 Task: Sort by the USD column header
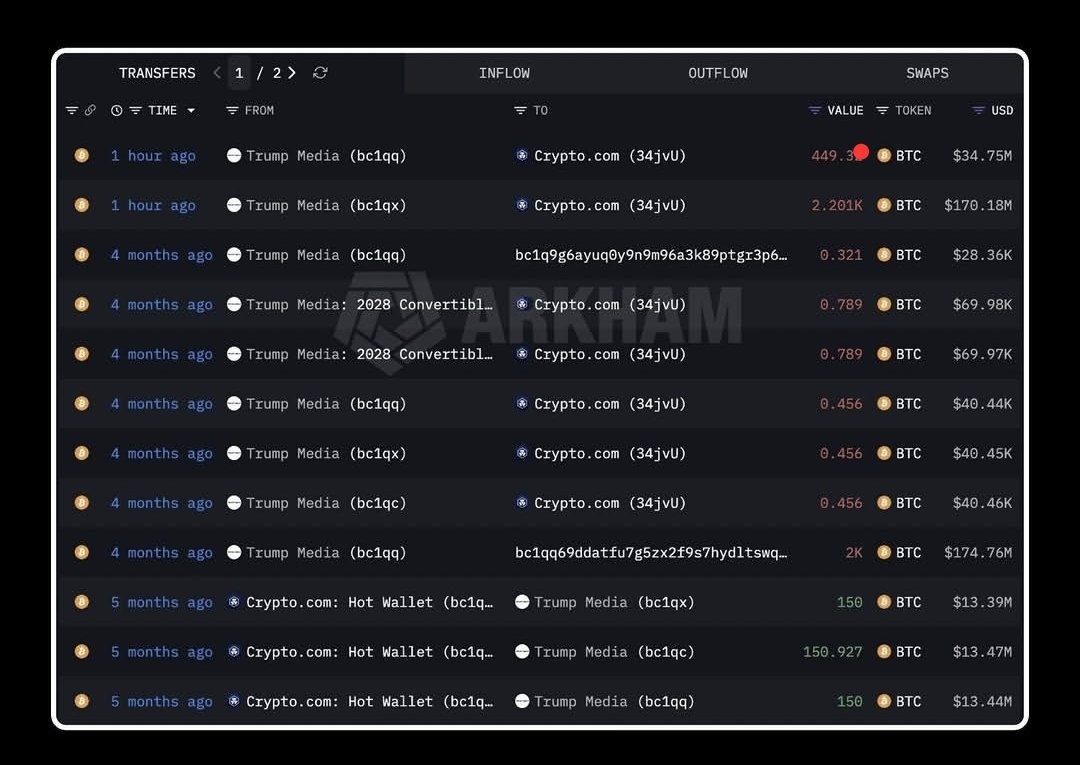tap(1002, 110)
